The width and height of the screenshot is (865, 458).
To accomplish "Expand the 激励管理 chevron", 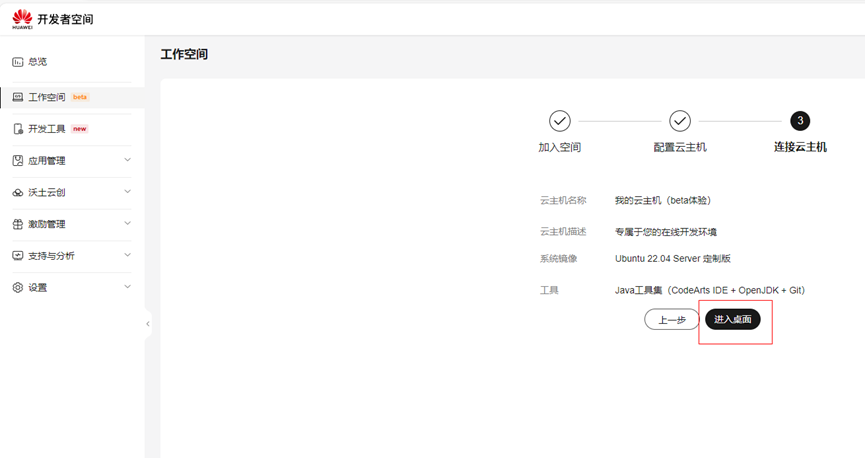I will [x=127, y=223].
